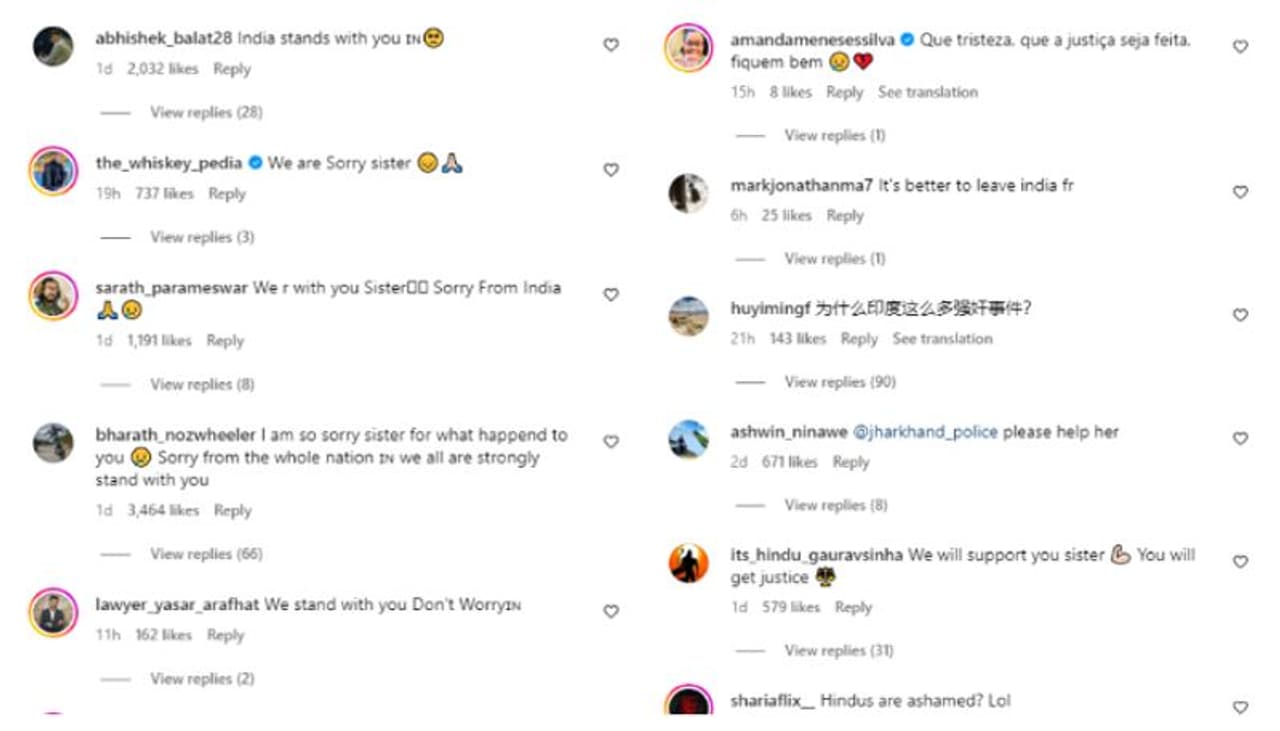Like the huyimingf comment
Image resolution: width=1280 pixels, height=731 pixels.
(x=1240, y=315)
